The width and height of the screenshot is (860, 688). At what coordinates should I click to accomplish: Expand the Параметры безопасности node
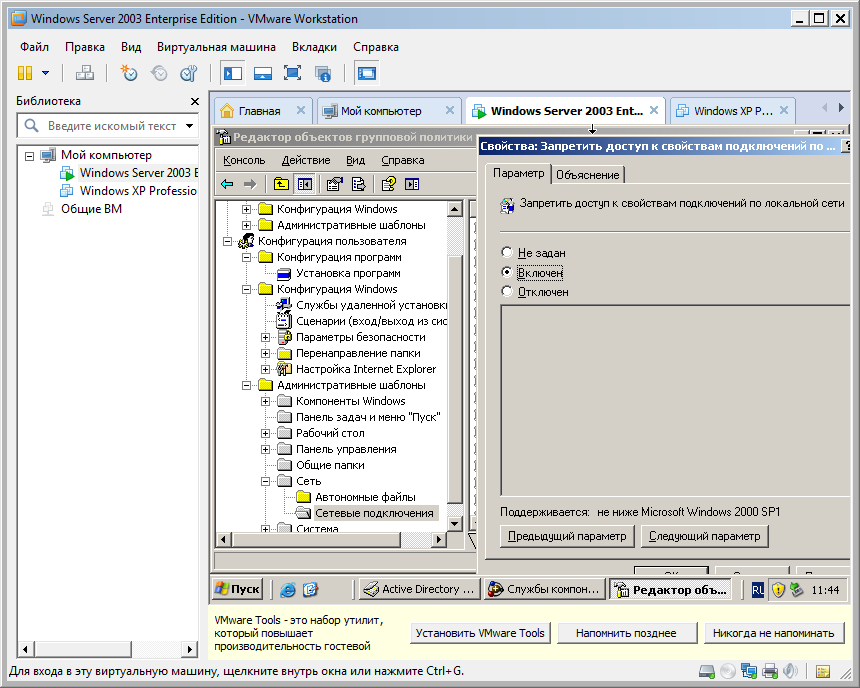265,337
